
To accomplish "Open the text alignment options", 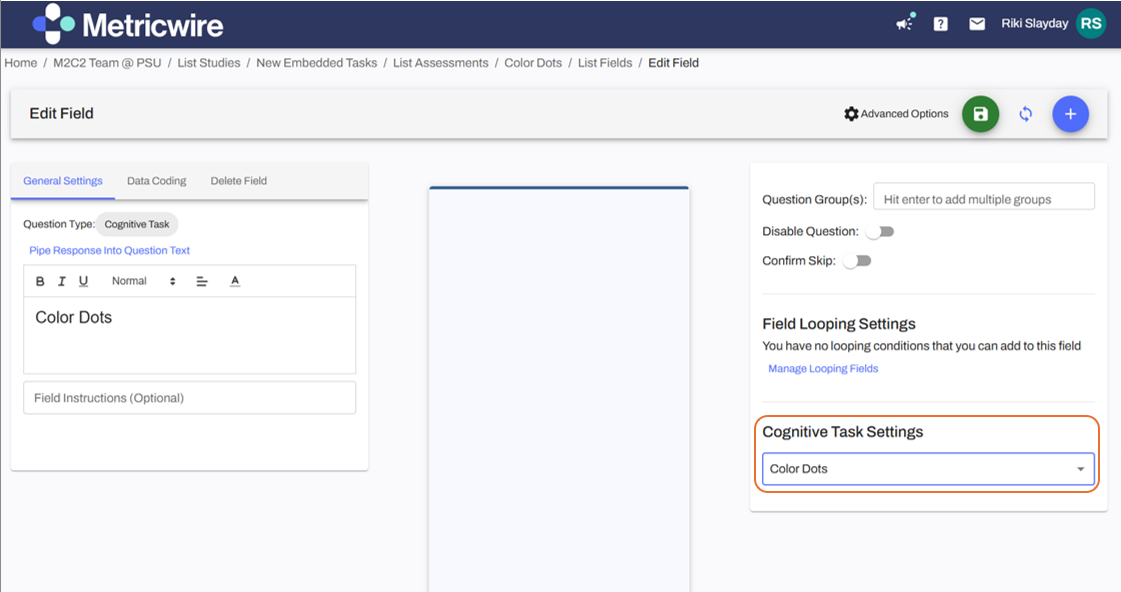I will [201, 281].
